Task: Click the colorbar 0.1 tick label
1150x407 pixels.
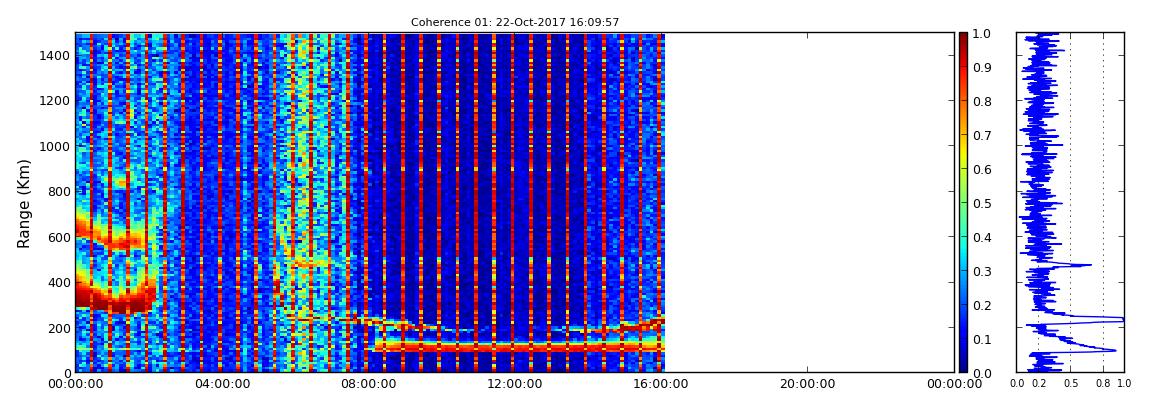Action: click(x=983, y=339)
